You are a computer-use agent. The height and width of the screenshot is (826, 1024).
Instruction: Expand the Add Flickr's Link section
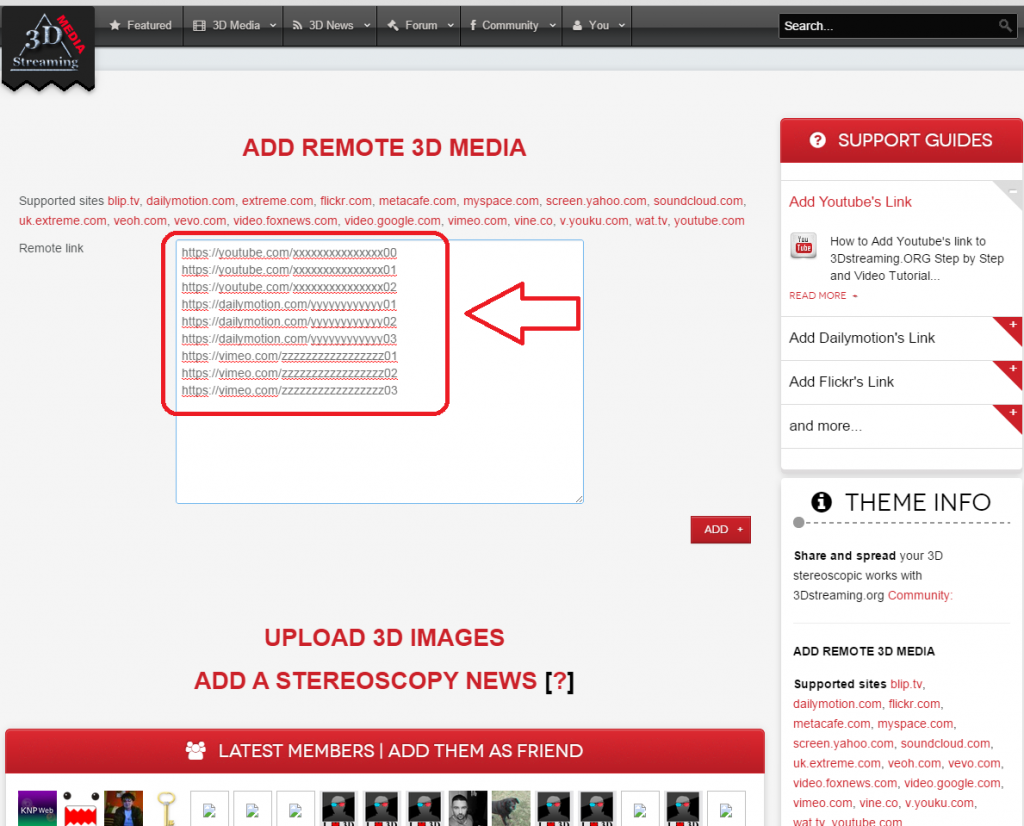1012,370
